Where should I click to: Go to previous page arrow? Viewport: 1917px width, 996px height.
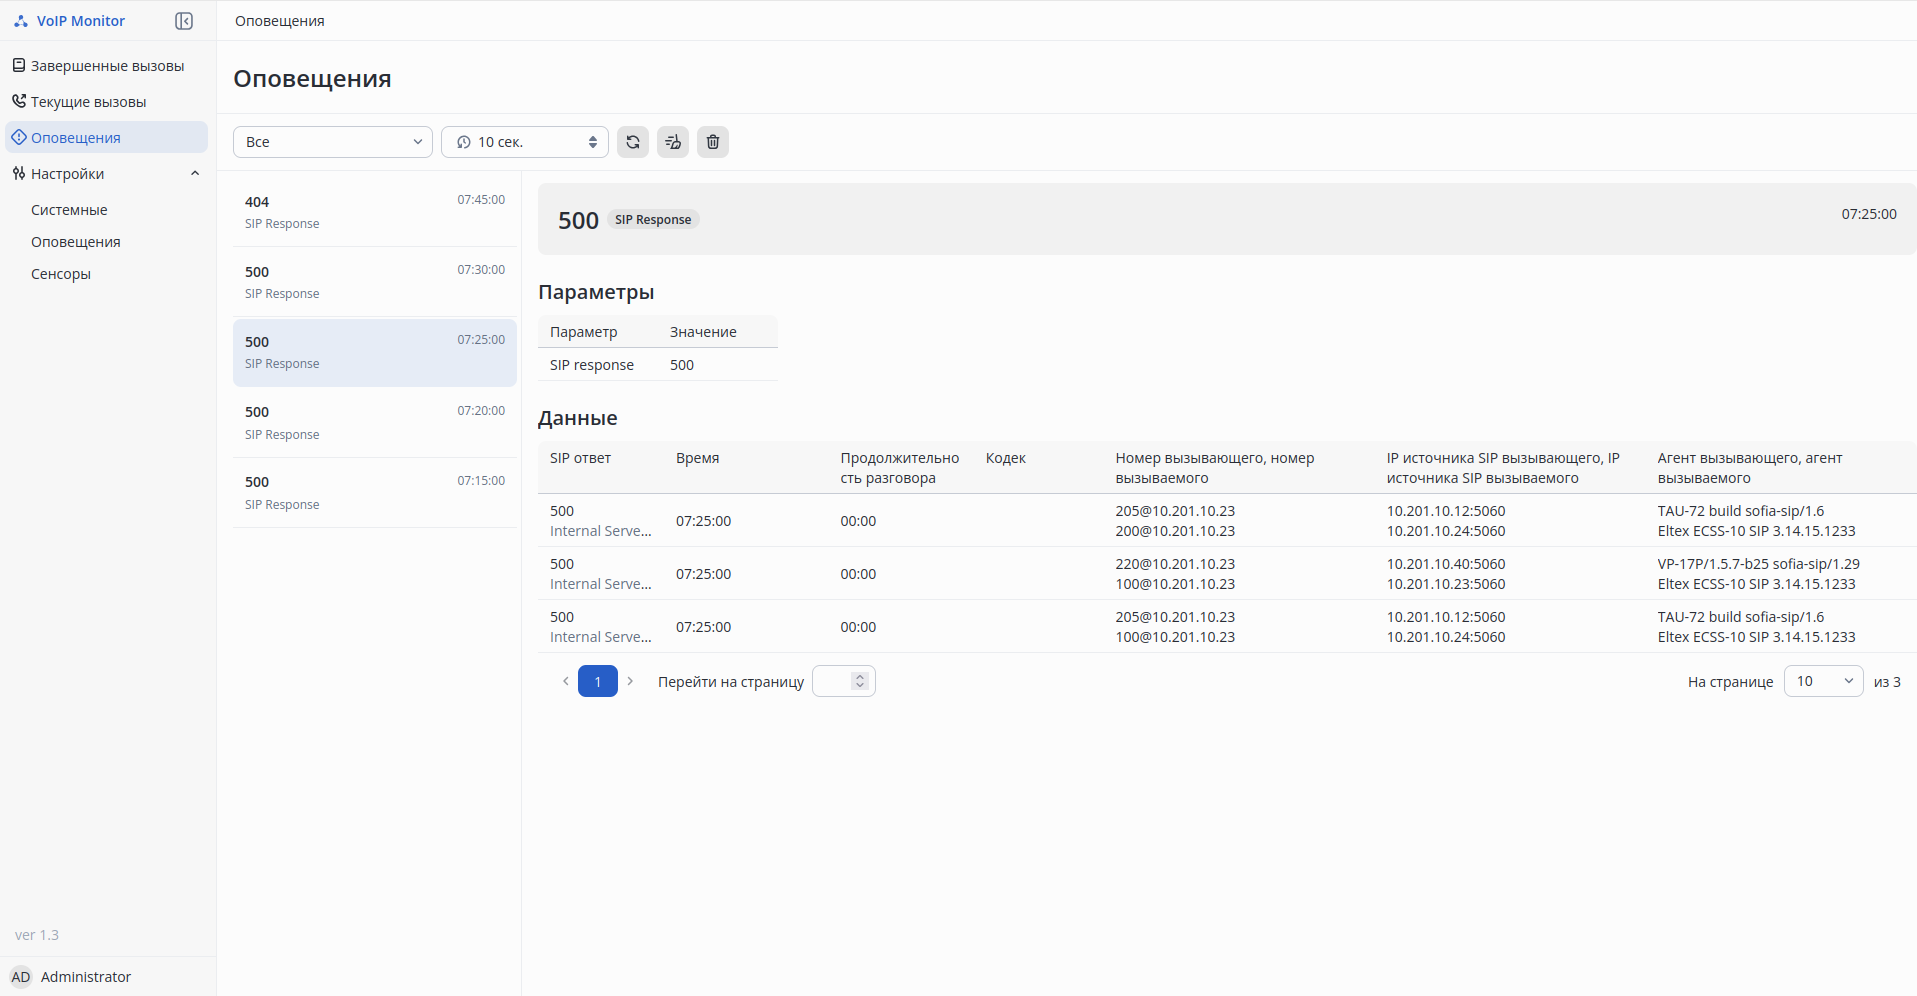(x=566, y=681)
